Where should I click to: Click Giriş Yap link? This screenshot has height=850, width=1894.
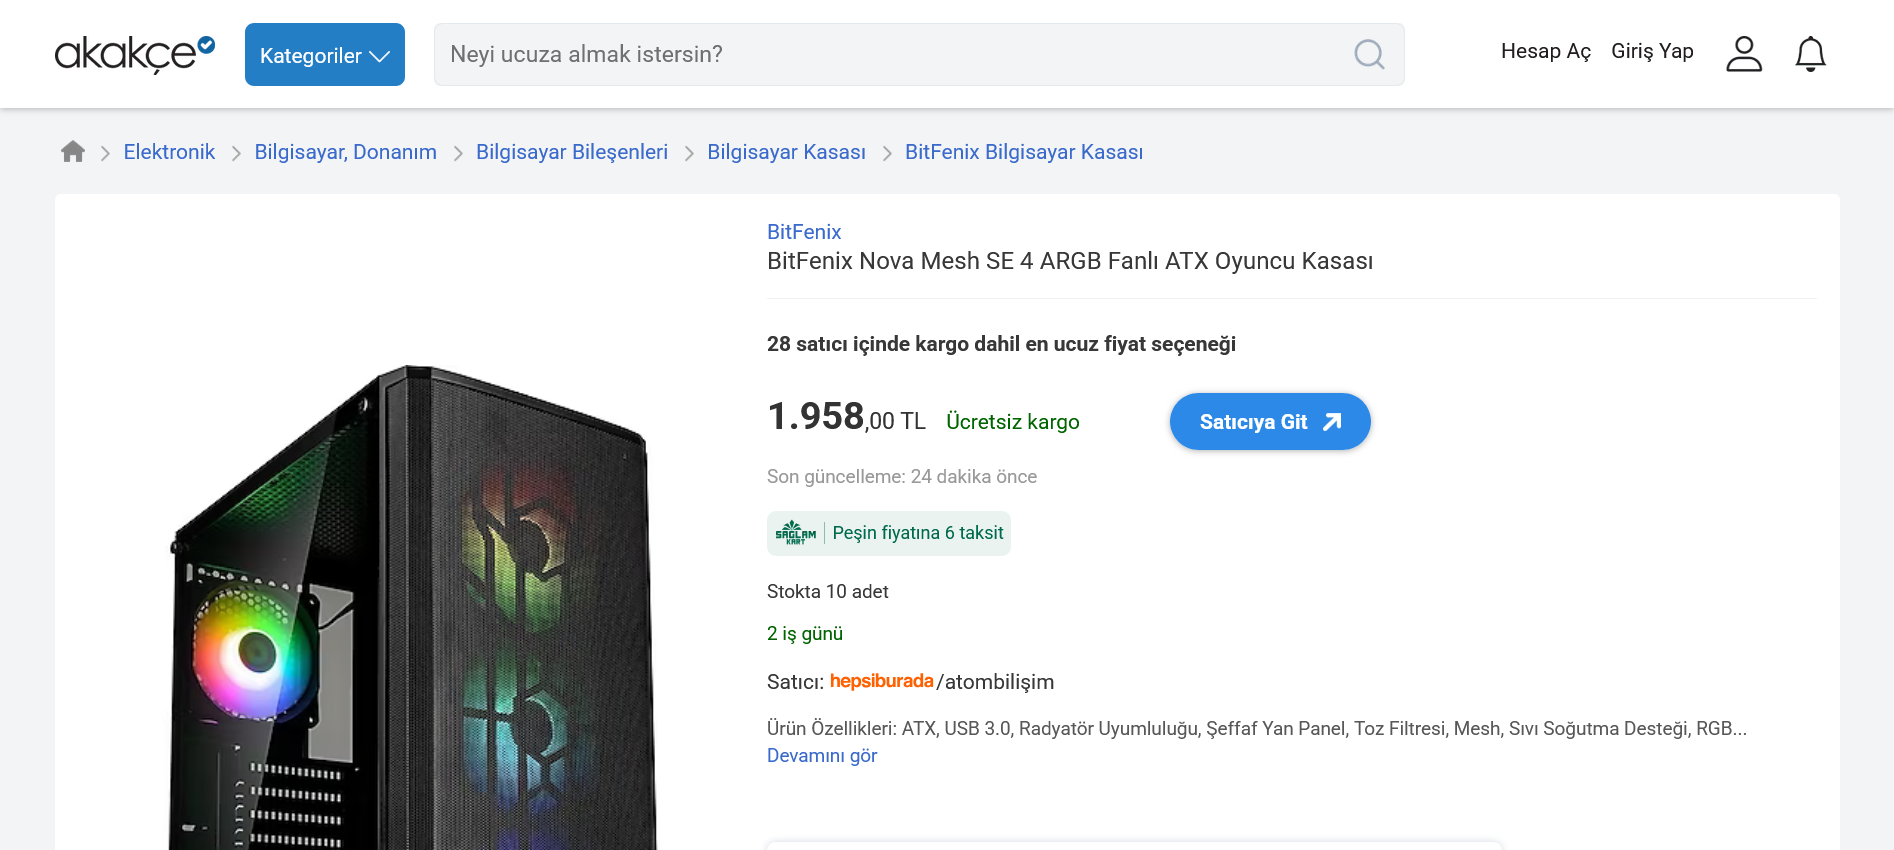tap(1651, 52)
